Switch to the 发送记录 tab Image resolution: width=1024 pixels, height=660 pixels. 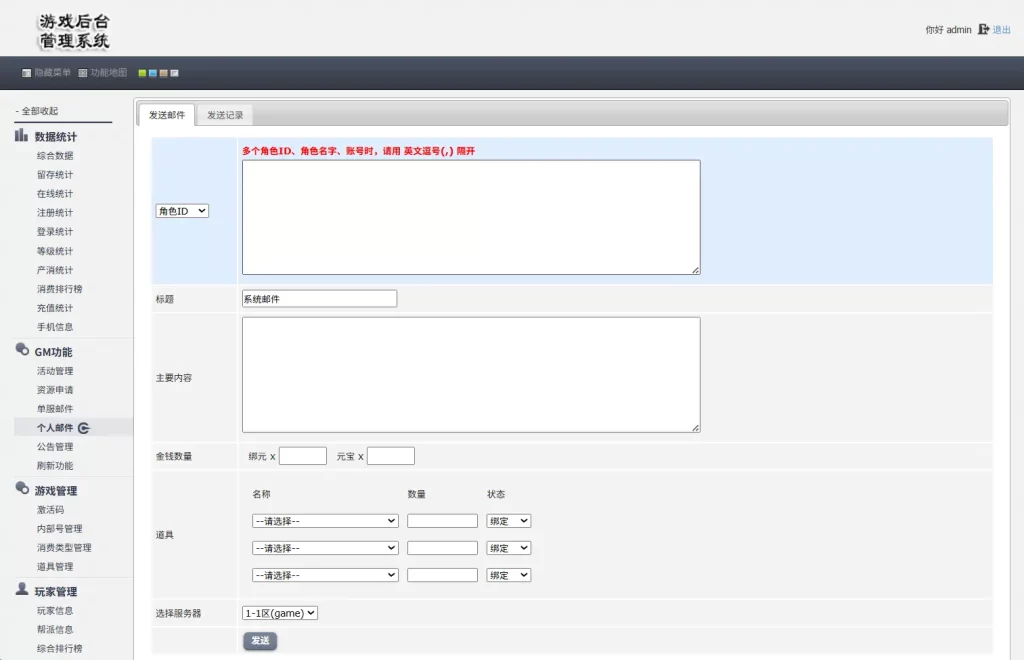click(x=225, y=115)
